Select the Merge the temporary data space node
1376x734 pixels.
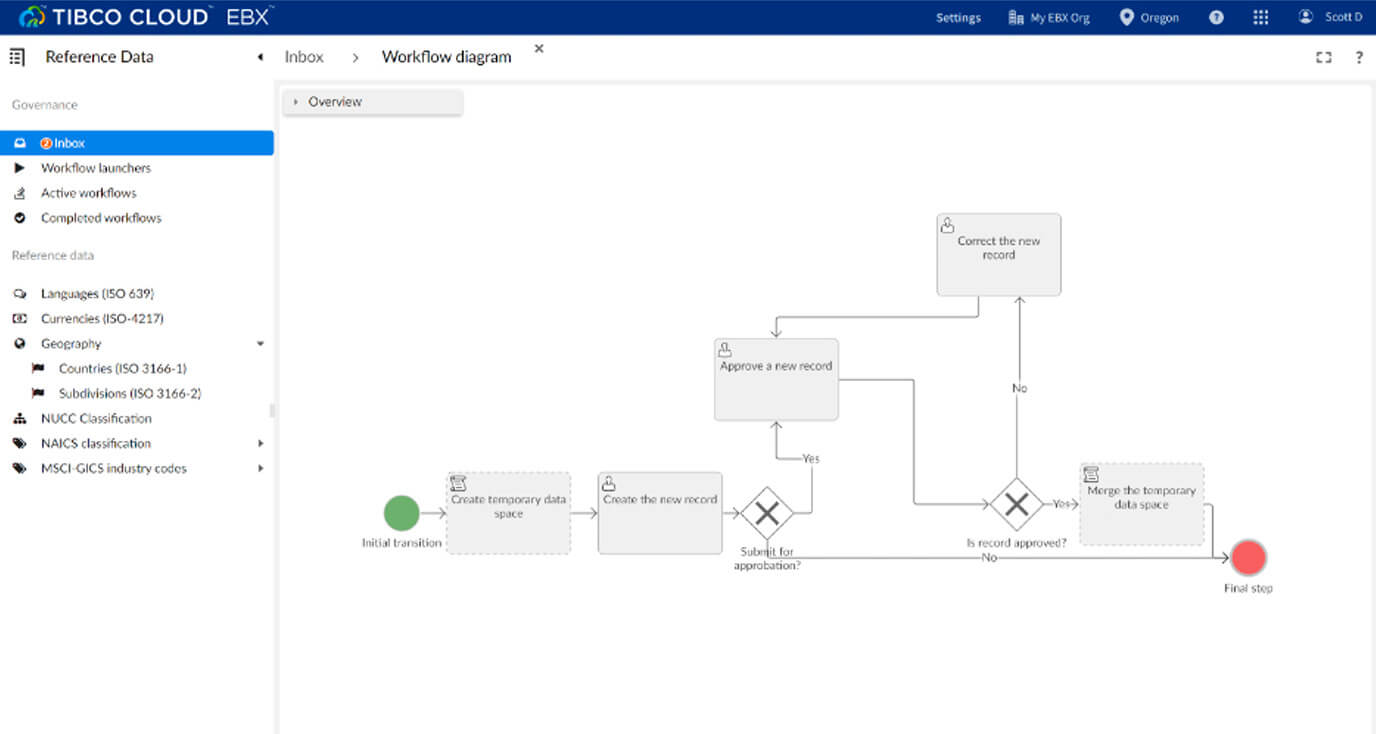click(1142, 504)
